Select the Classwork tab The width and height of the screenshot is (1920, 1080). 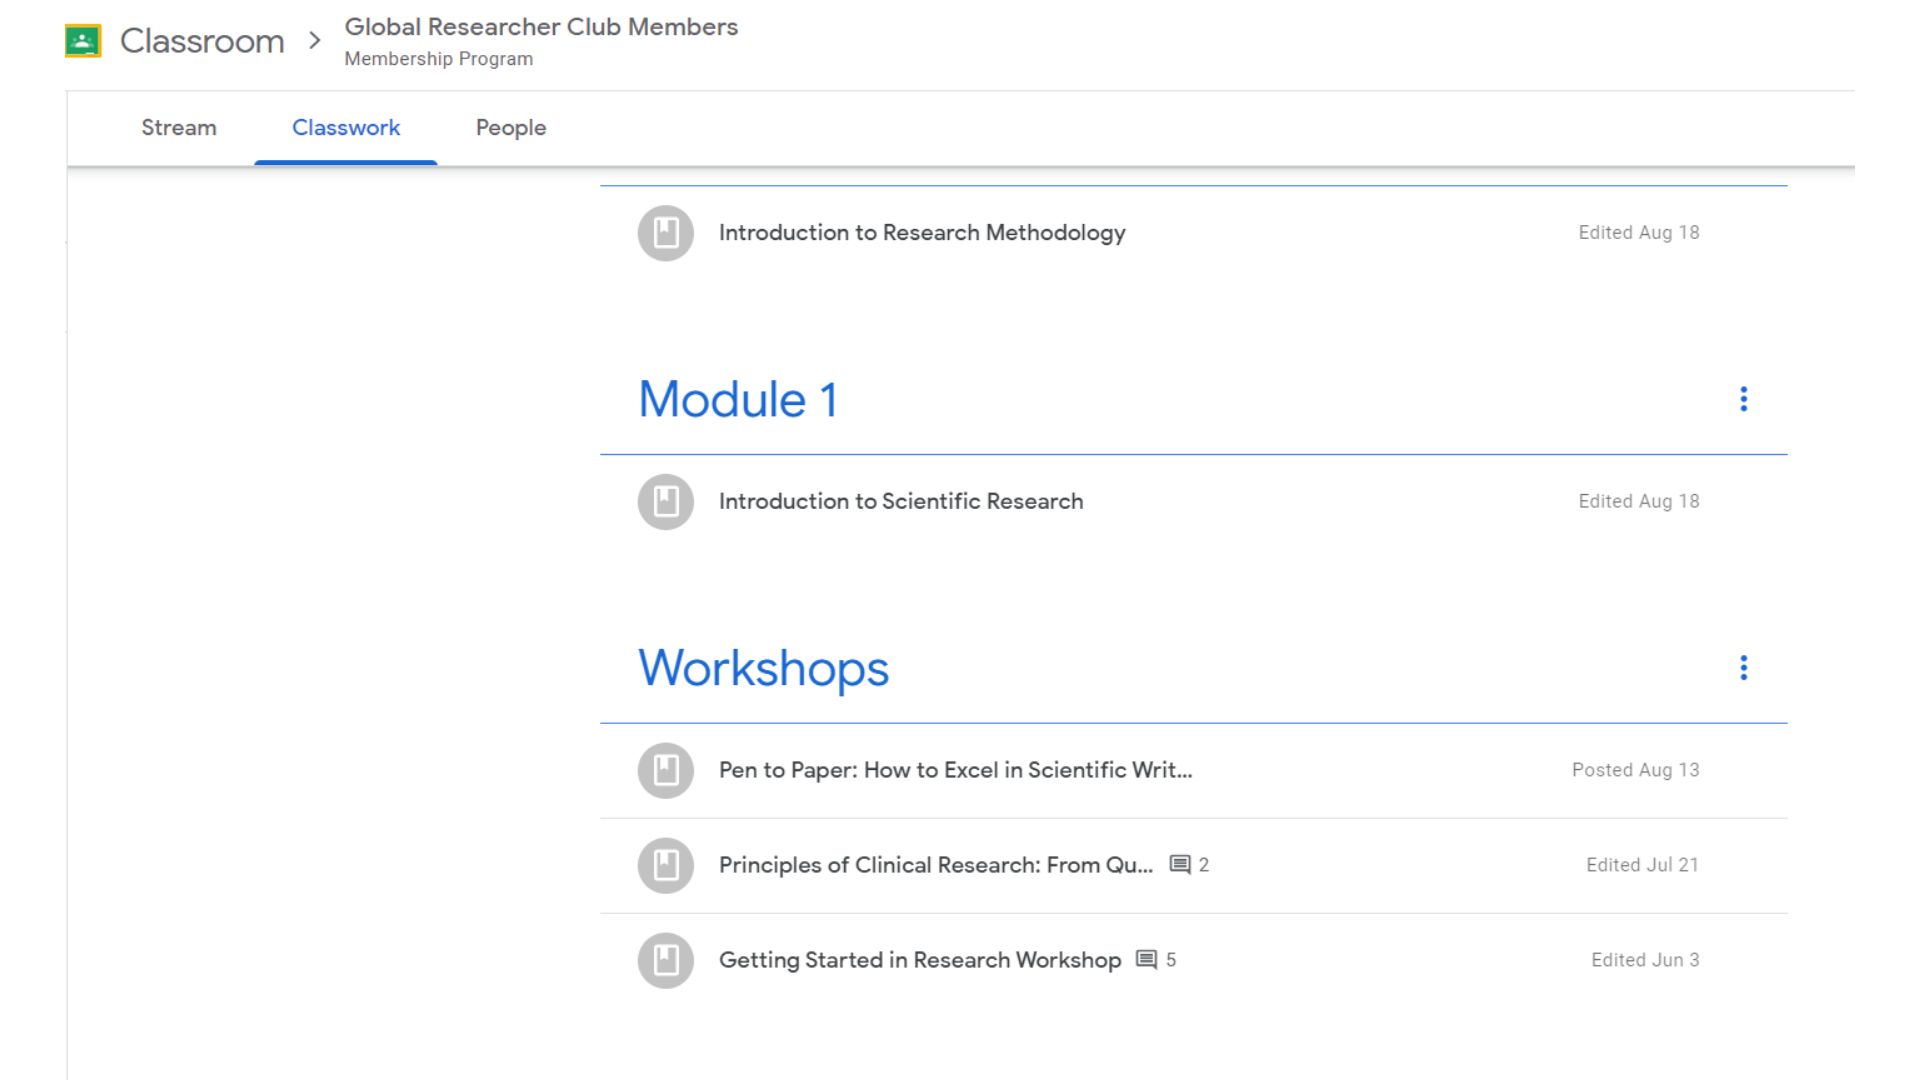pos(346,128)
